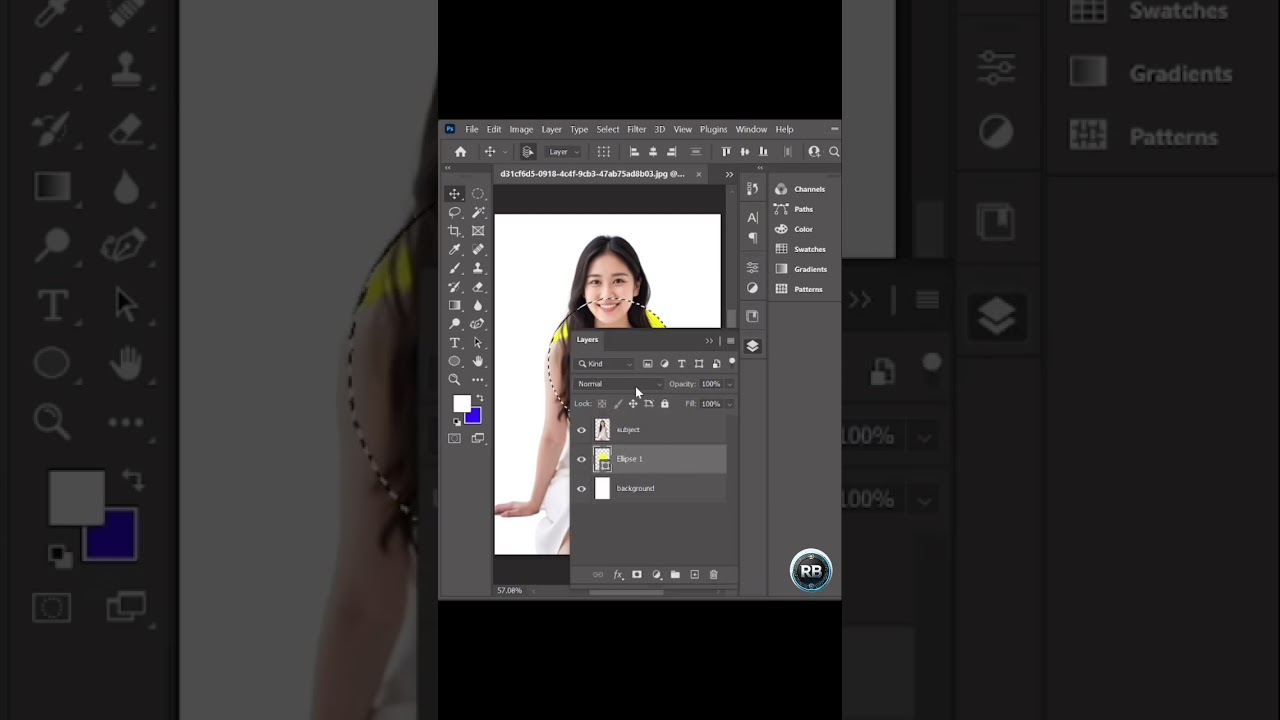
Task: Link layers chain icon
Action: pyautogui.click(x=598, y=575)
